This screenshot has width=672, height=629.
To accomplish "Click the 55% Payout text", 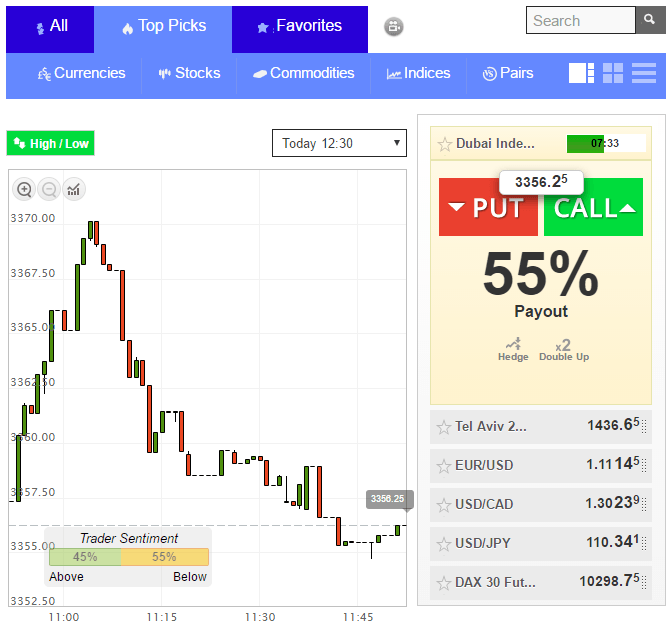I will (x=541, y=284).
